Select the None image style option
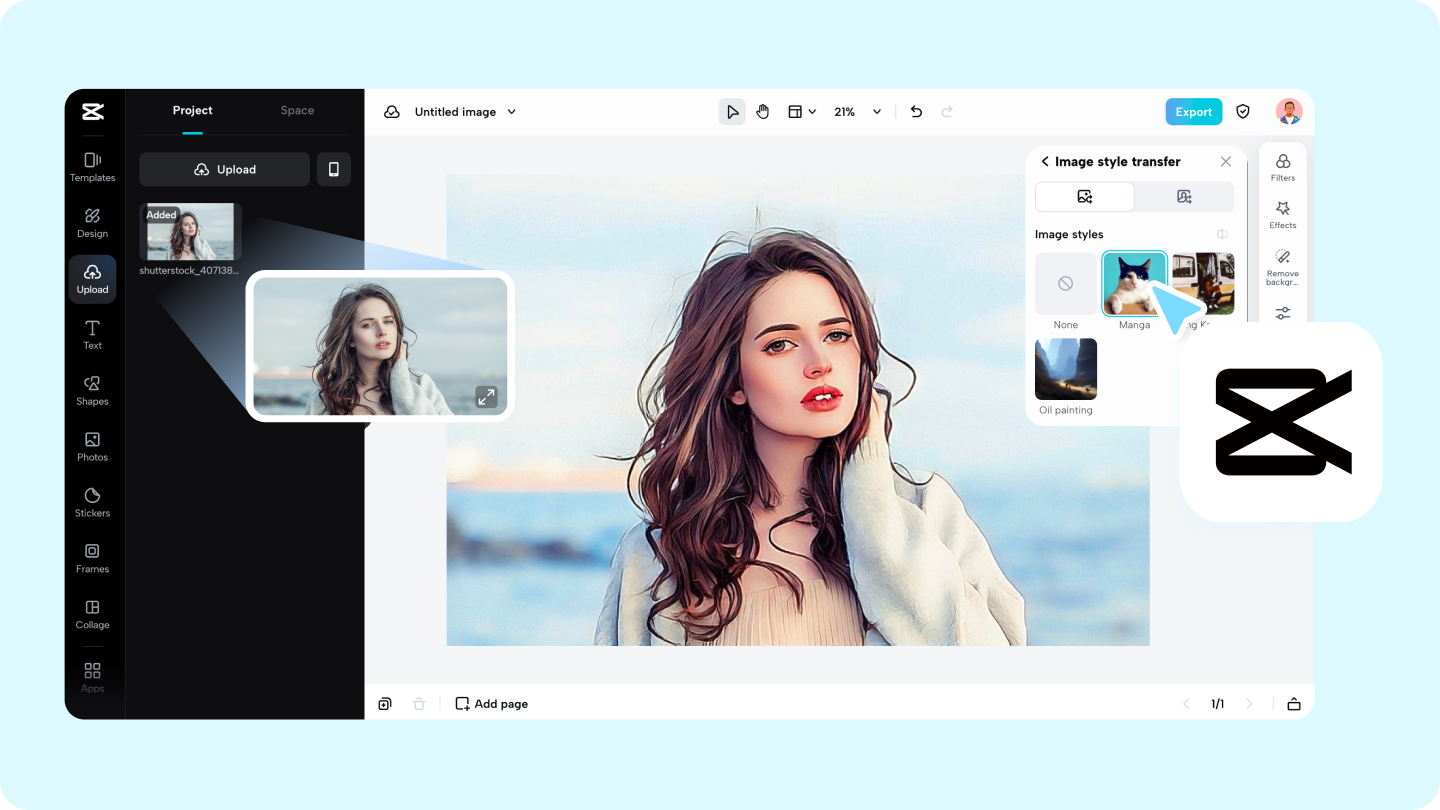1440x810 pixels. [1065, 283]
